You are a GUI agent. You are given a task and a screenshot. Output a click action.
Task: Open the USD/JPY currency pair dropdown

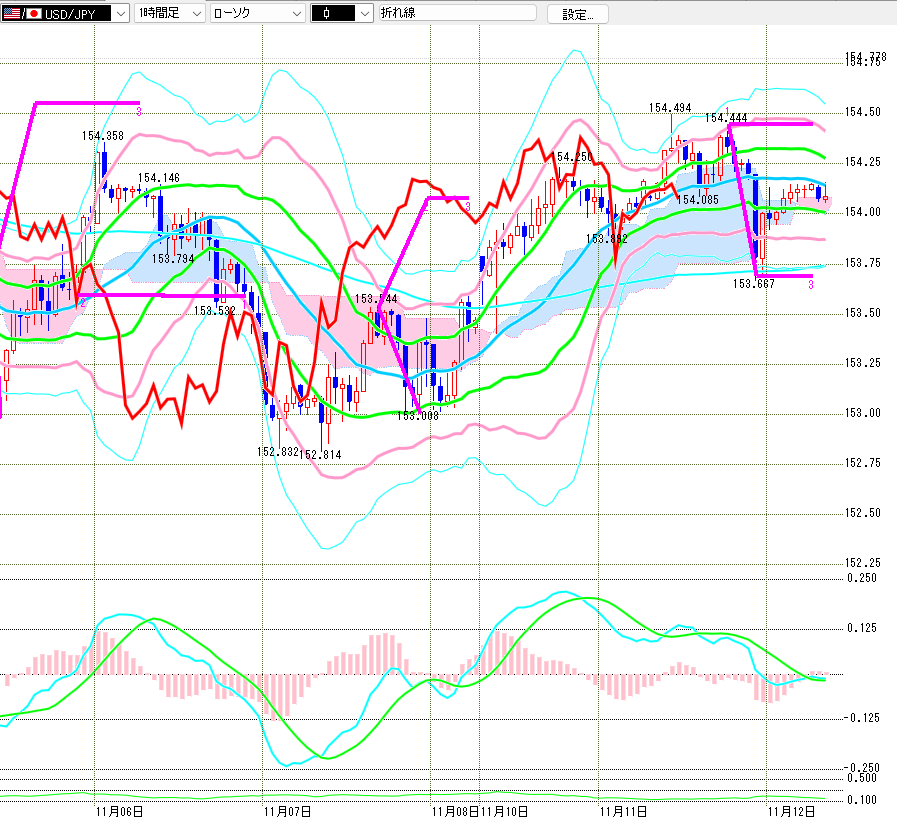tap(120, 14)
